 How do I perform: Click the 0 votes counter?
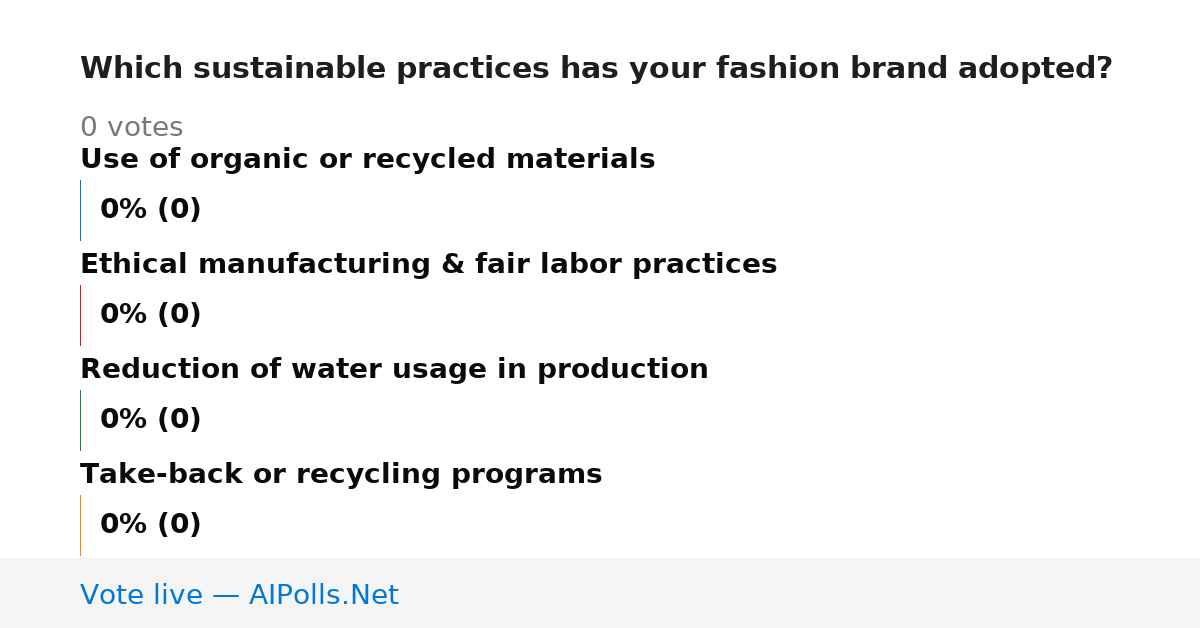click(x=131, y=127)
